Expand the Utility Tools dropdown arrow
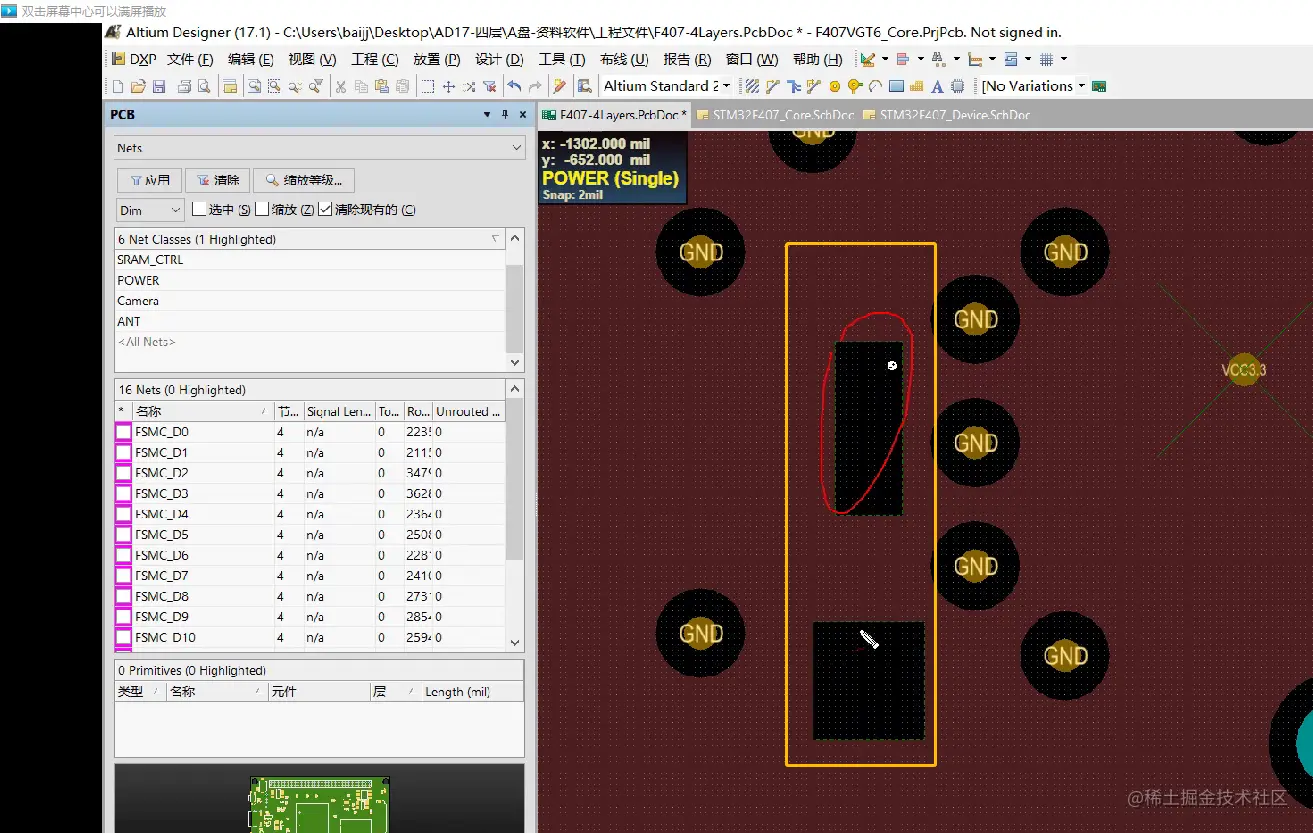Viewport: 1313px width, 833px height. 885,59
